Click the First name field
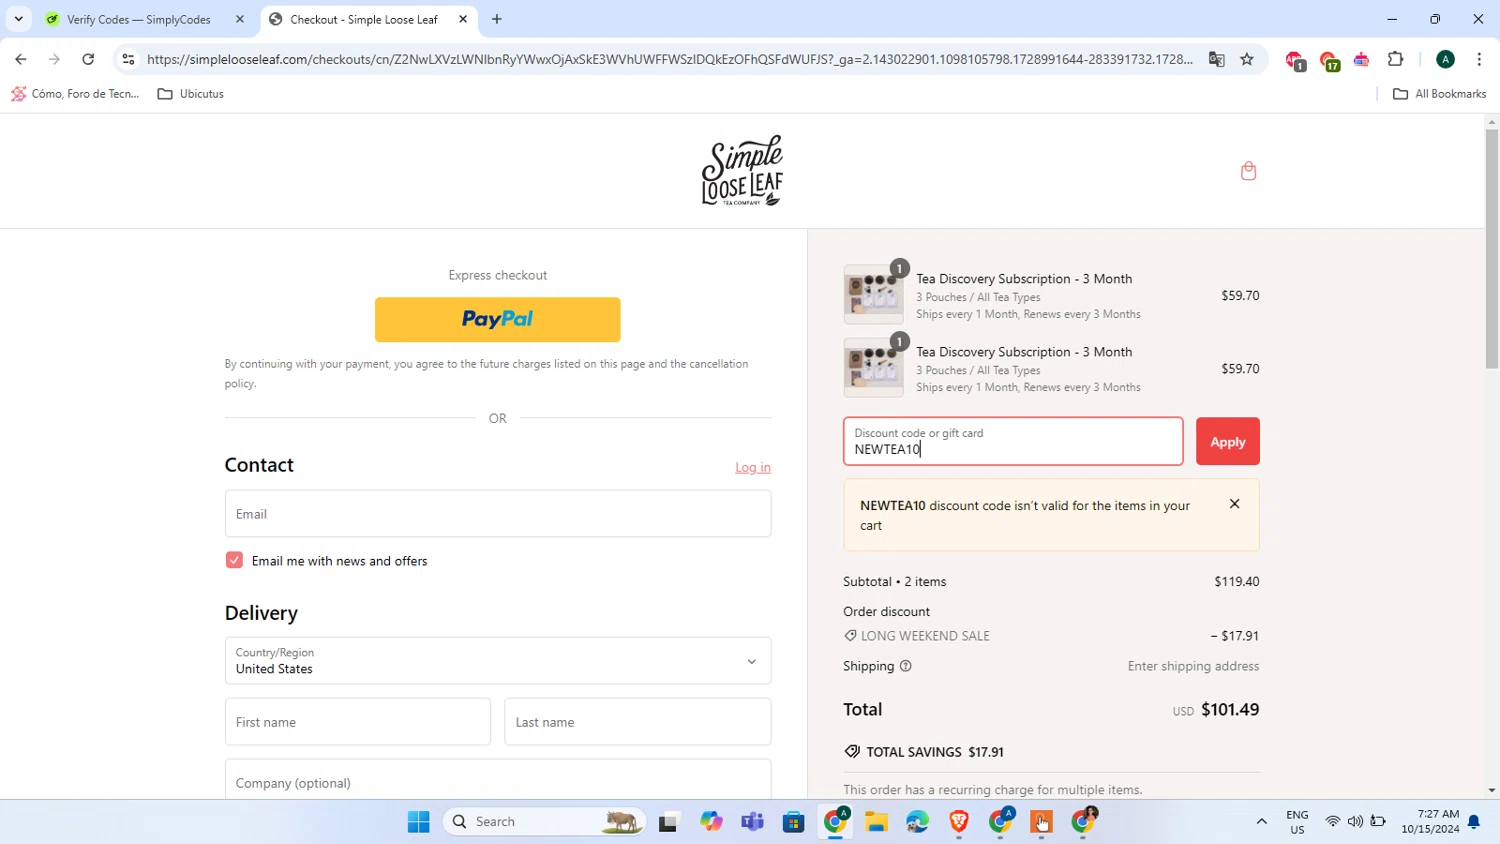The image size is (1500, 844). click(358, 722)
